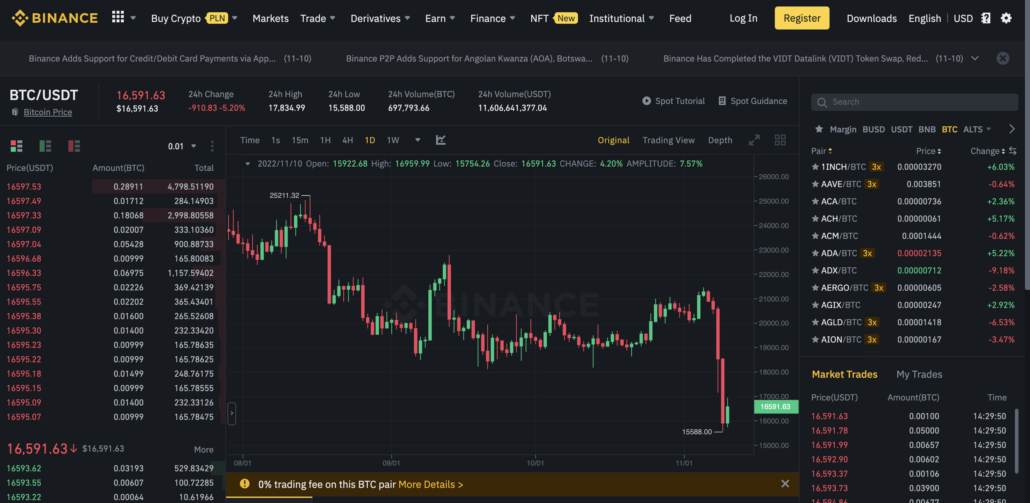The image size is (1030, 503).
Task: Open the order book more options dots
Action: (212, 146)
